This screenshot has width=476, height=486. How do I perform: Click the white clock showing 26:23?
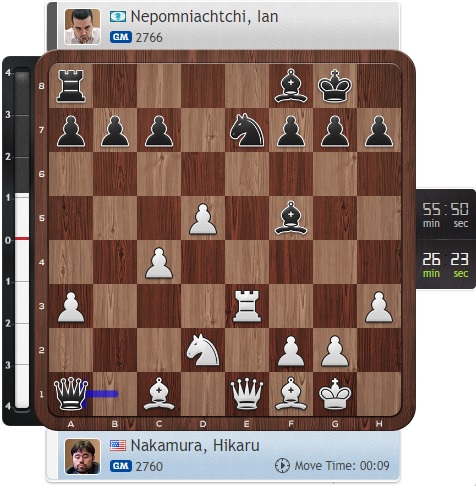[446, 265]
